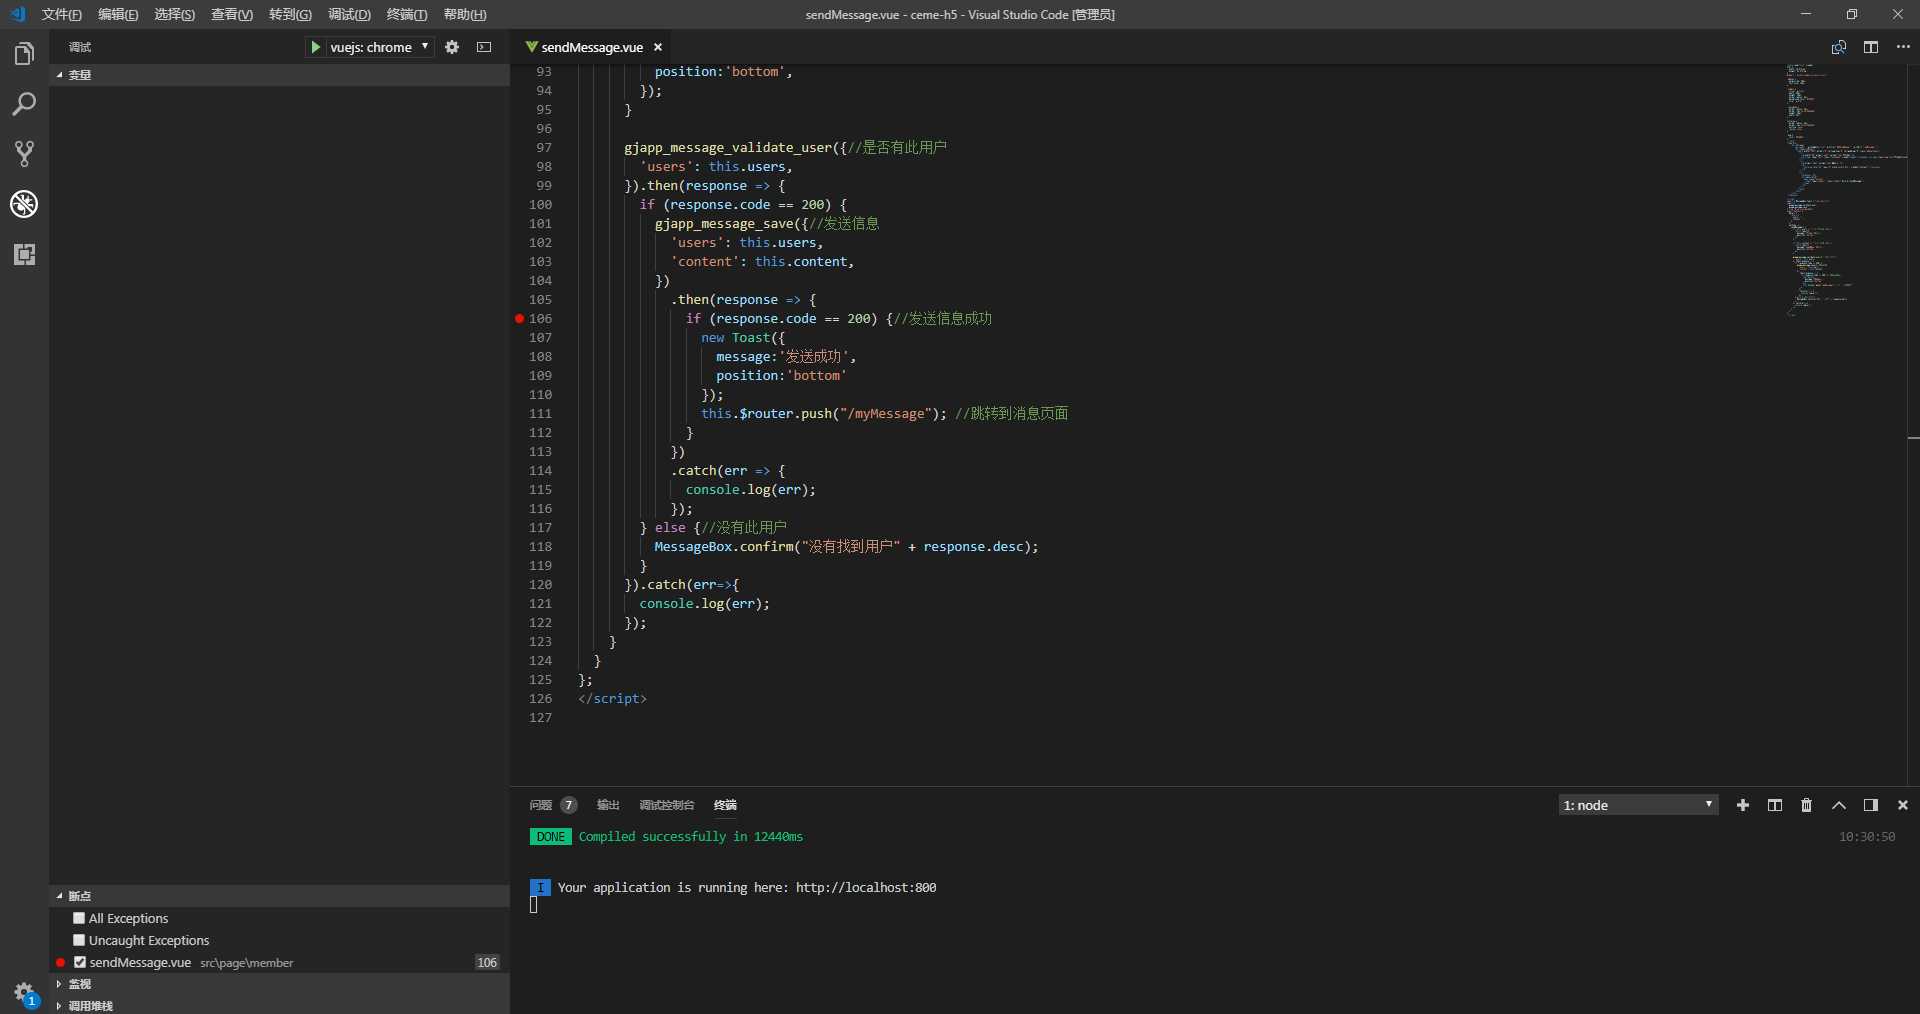The height and width of the screenshot is (1014, 1920).
Task: Switch to the 问题 problems tab
Action: [541, 805]
